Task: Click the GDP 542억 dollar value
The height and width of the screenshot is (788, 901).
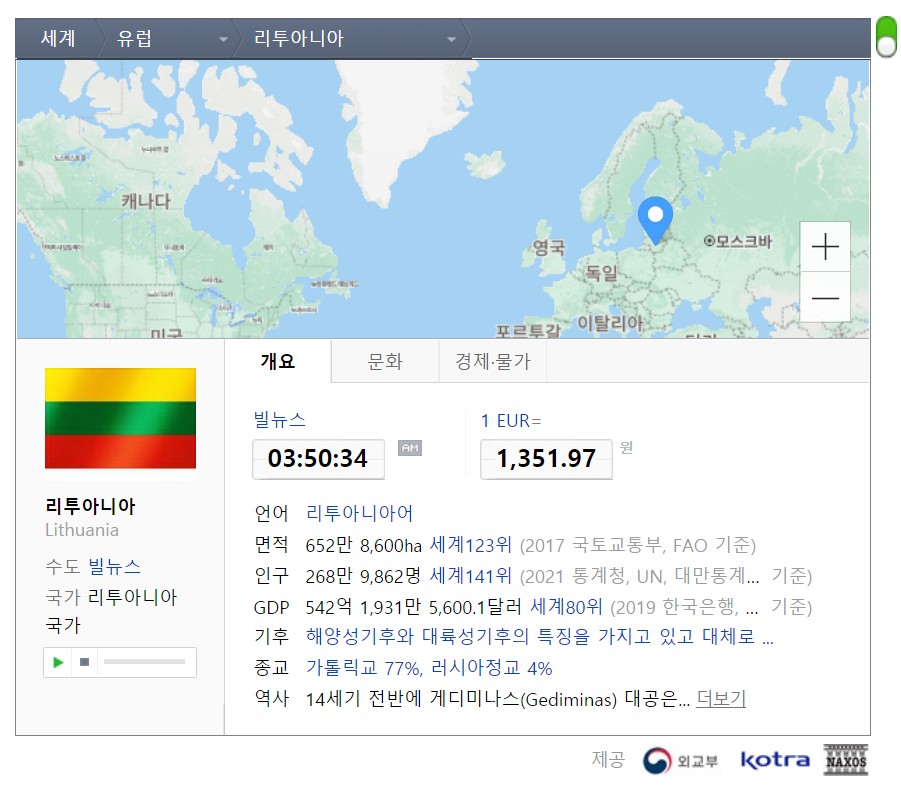Action: 414,607
